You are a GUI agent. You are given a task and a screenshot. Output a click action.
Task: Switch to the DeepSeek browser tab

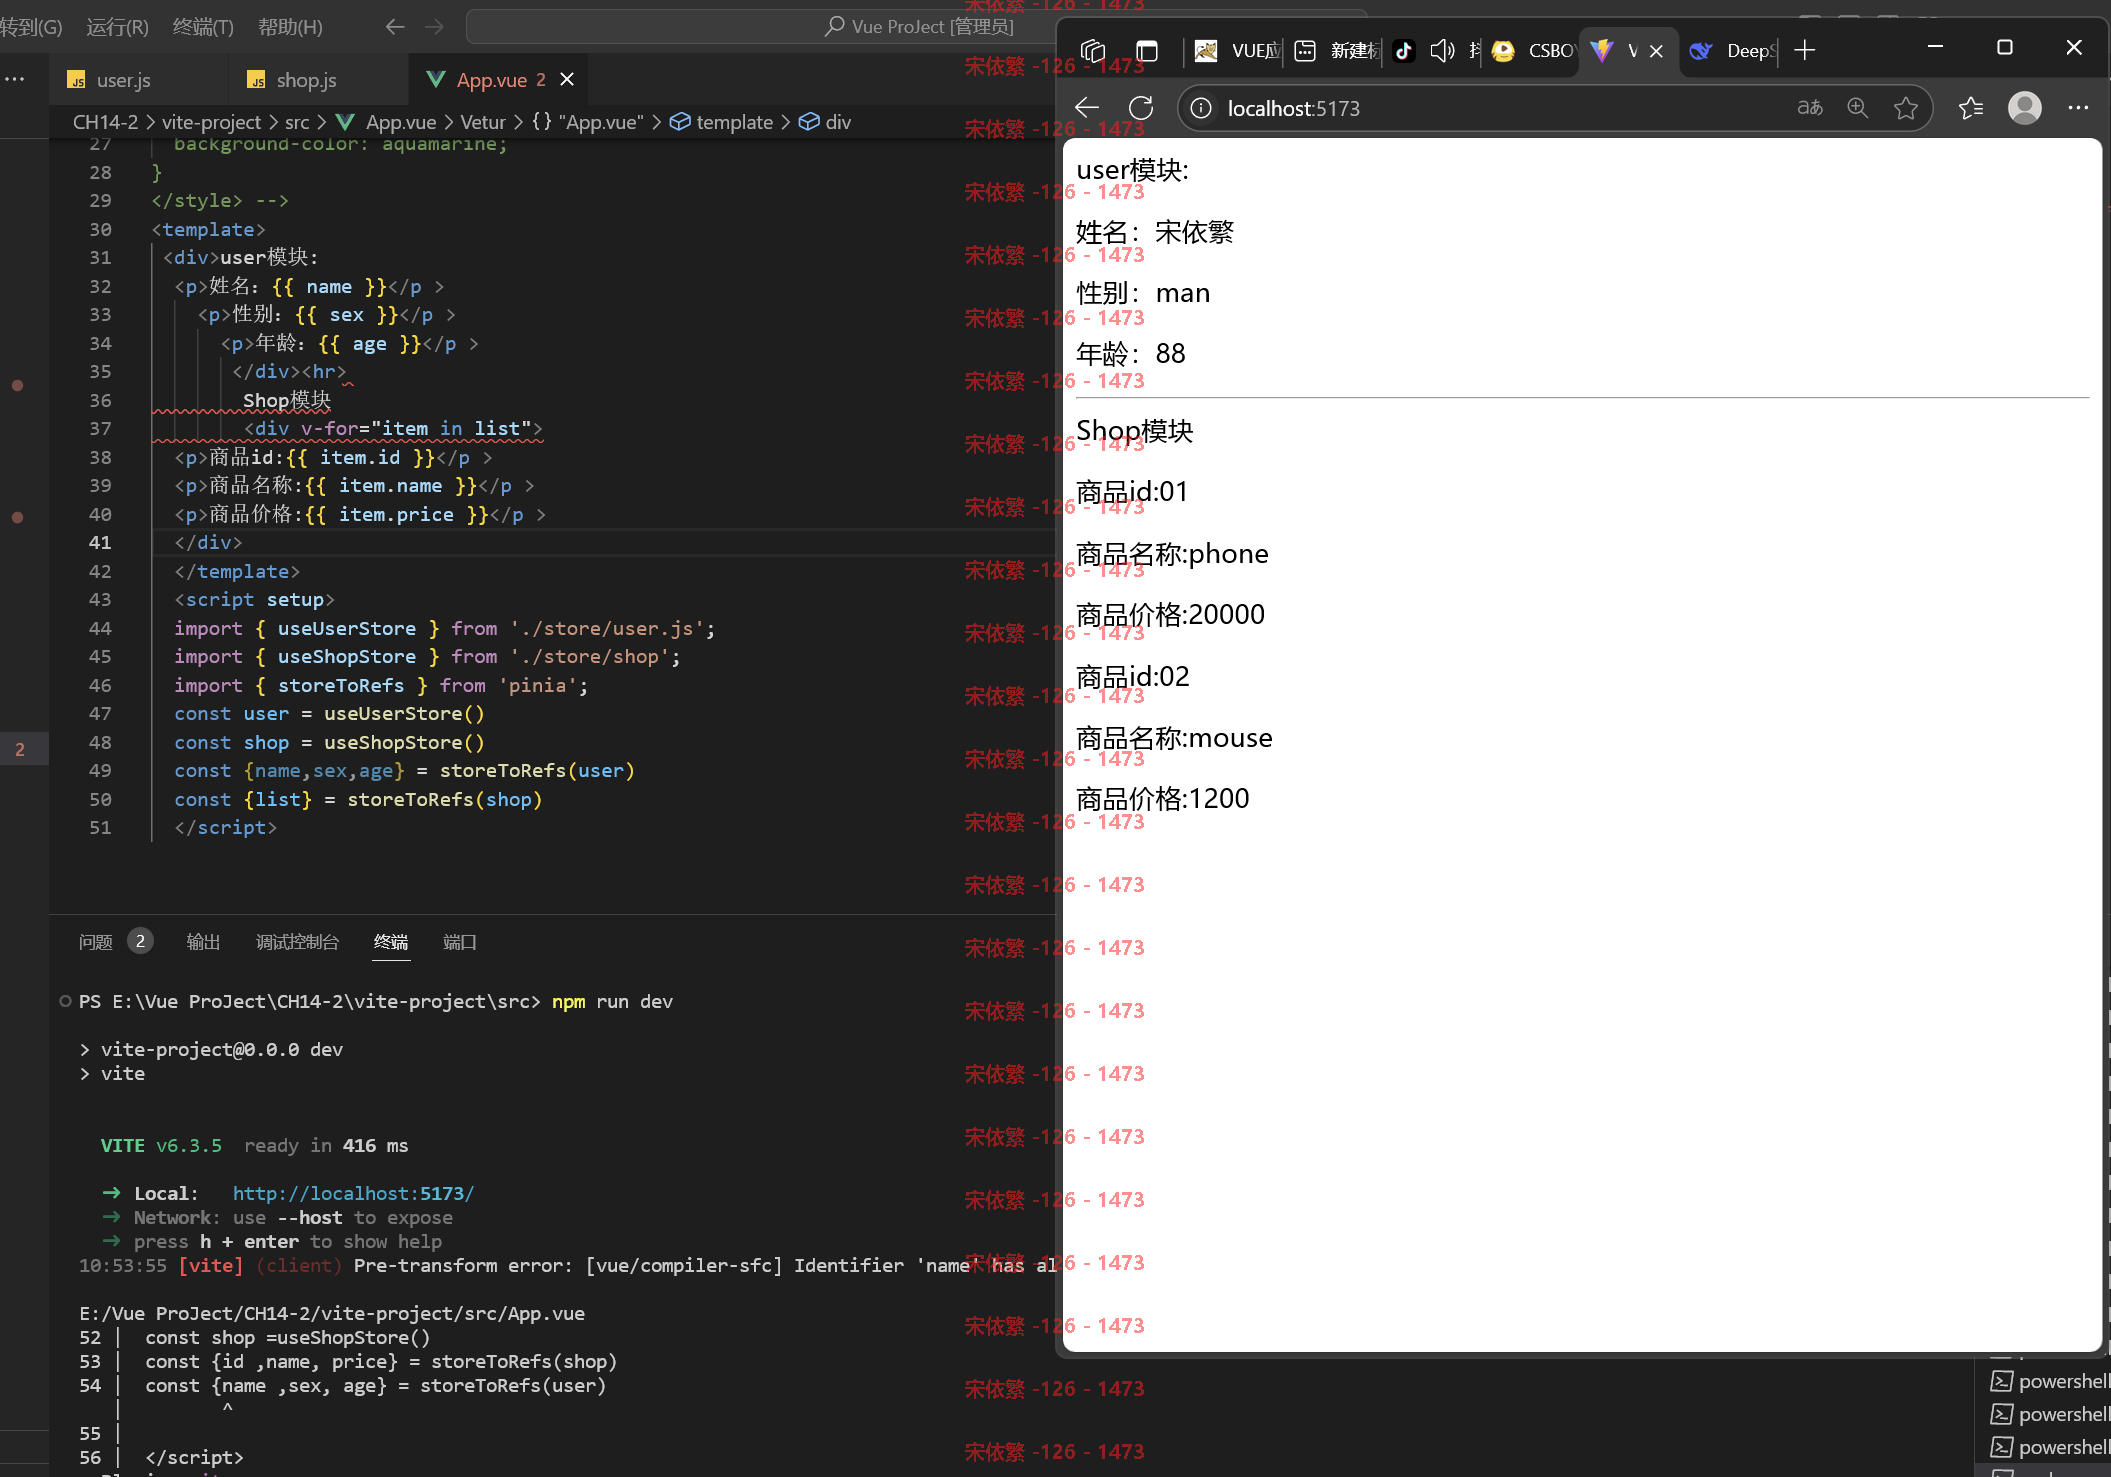click(x=1731, y=50)
